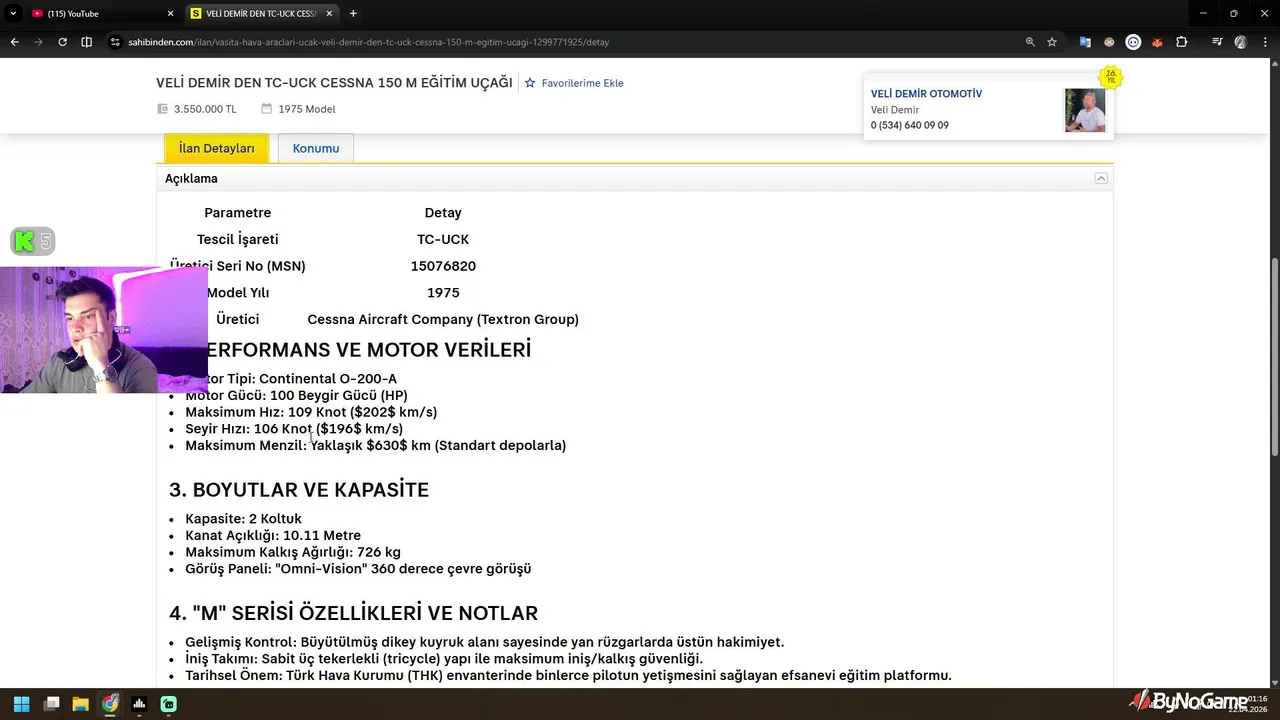Image resolution: width=1280 pixels, height=720 pixels.
Task: Click the green K overlay badge
Action: pos(24,241)
